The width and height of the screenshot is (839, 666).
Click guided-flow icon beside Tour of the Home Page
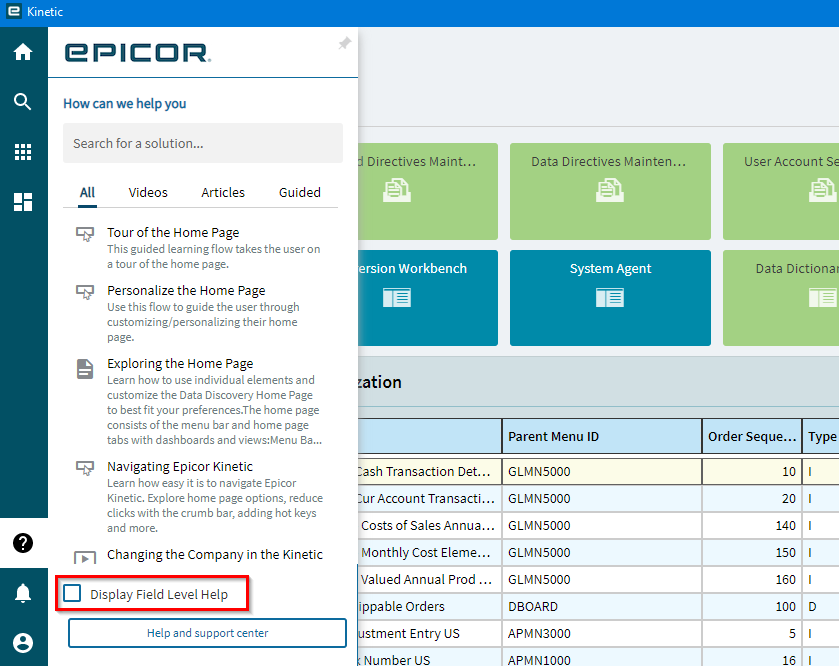point(85,234)
